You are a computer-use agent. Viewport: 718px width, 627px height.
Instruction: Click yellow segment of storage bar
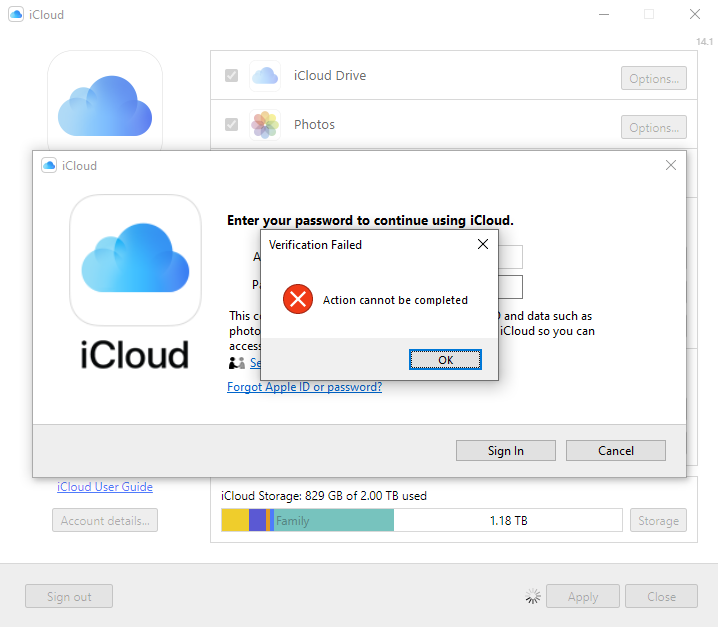235,520
